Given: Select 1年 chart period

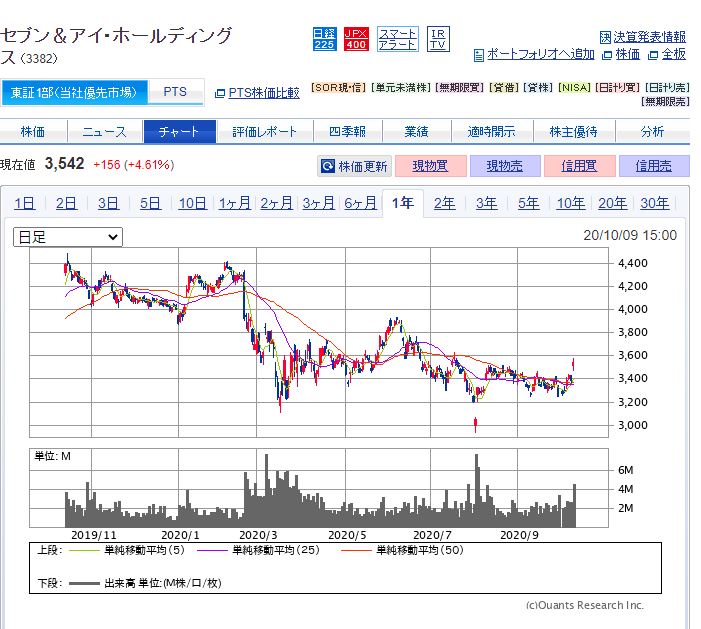Looking at the screenshot, I should coord(403,203).
